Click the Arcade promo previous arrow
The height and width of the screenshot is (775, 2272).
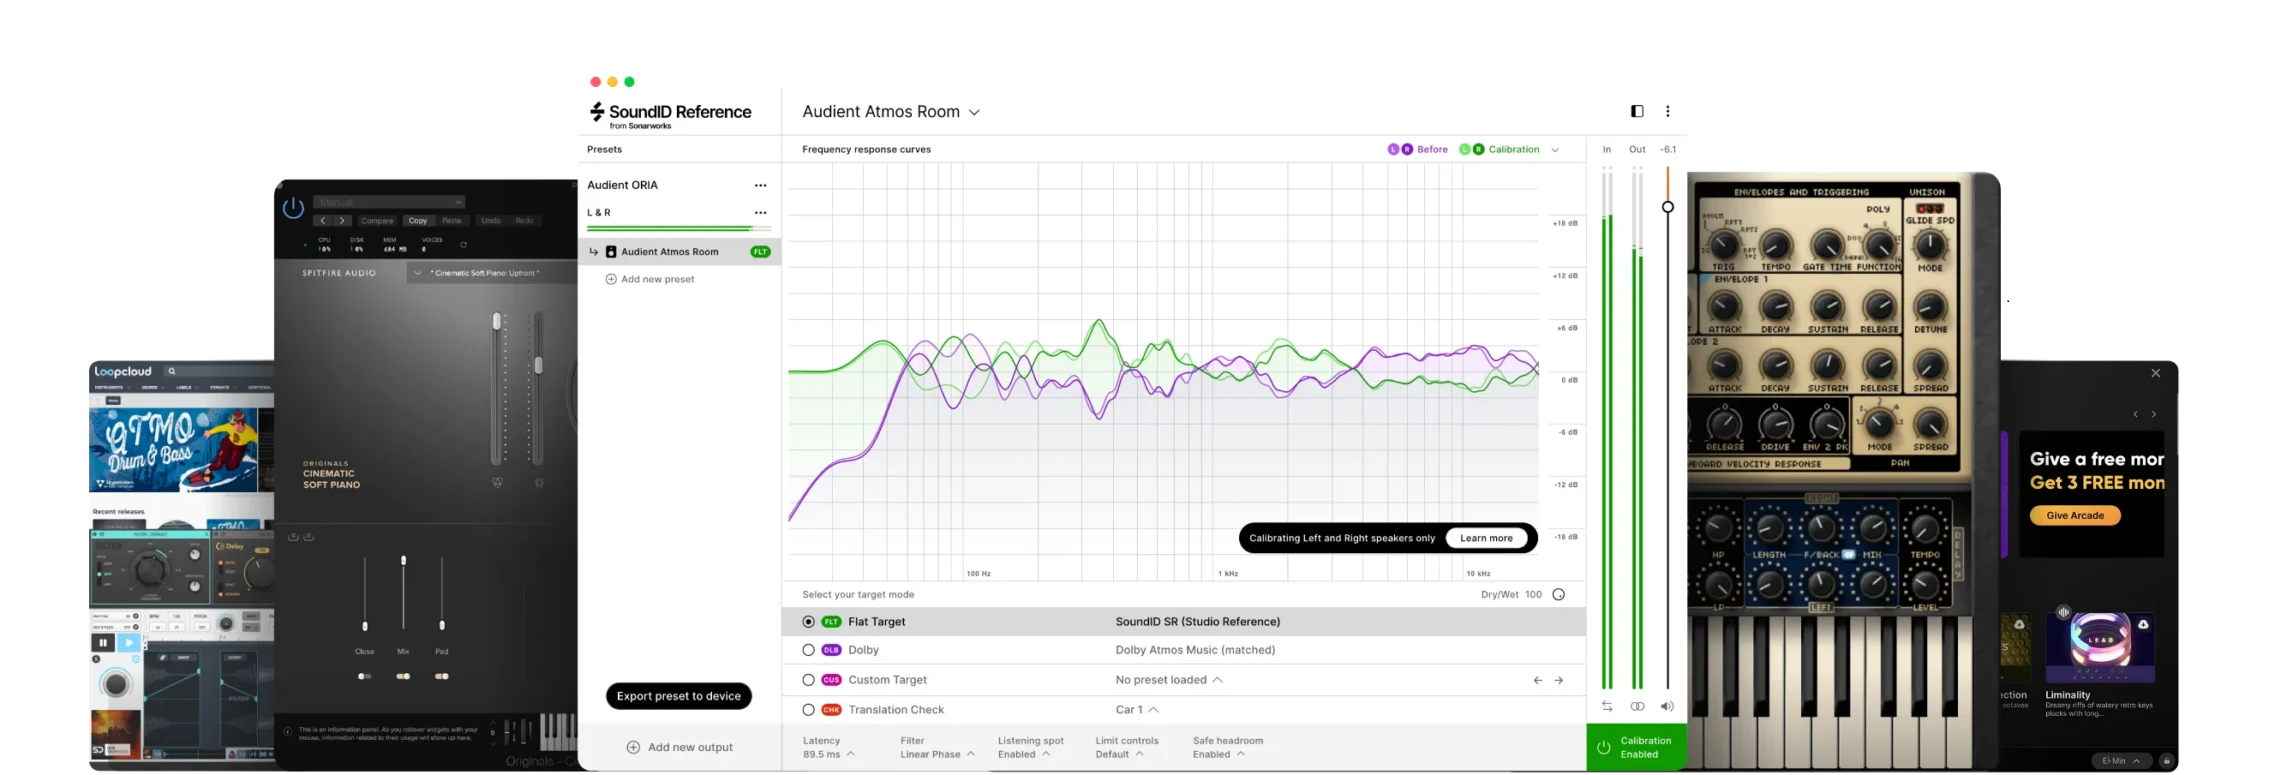(2135, 414)
